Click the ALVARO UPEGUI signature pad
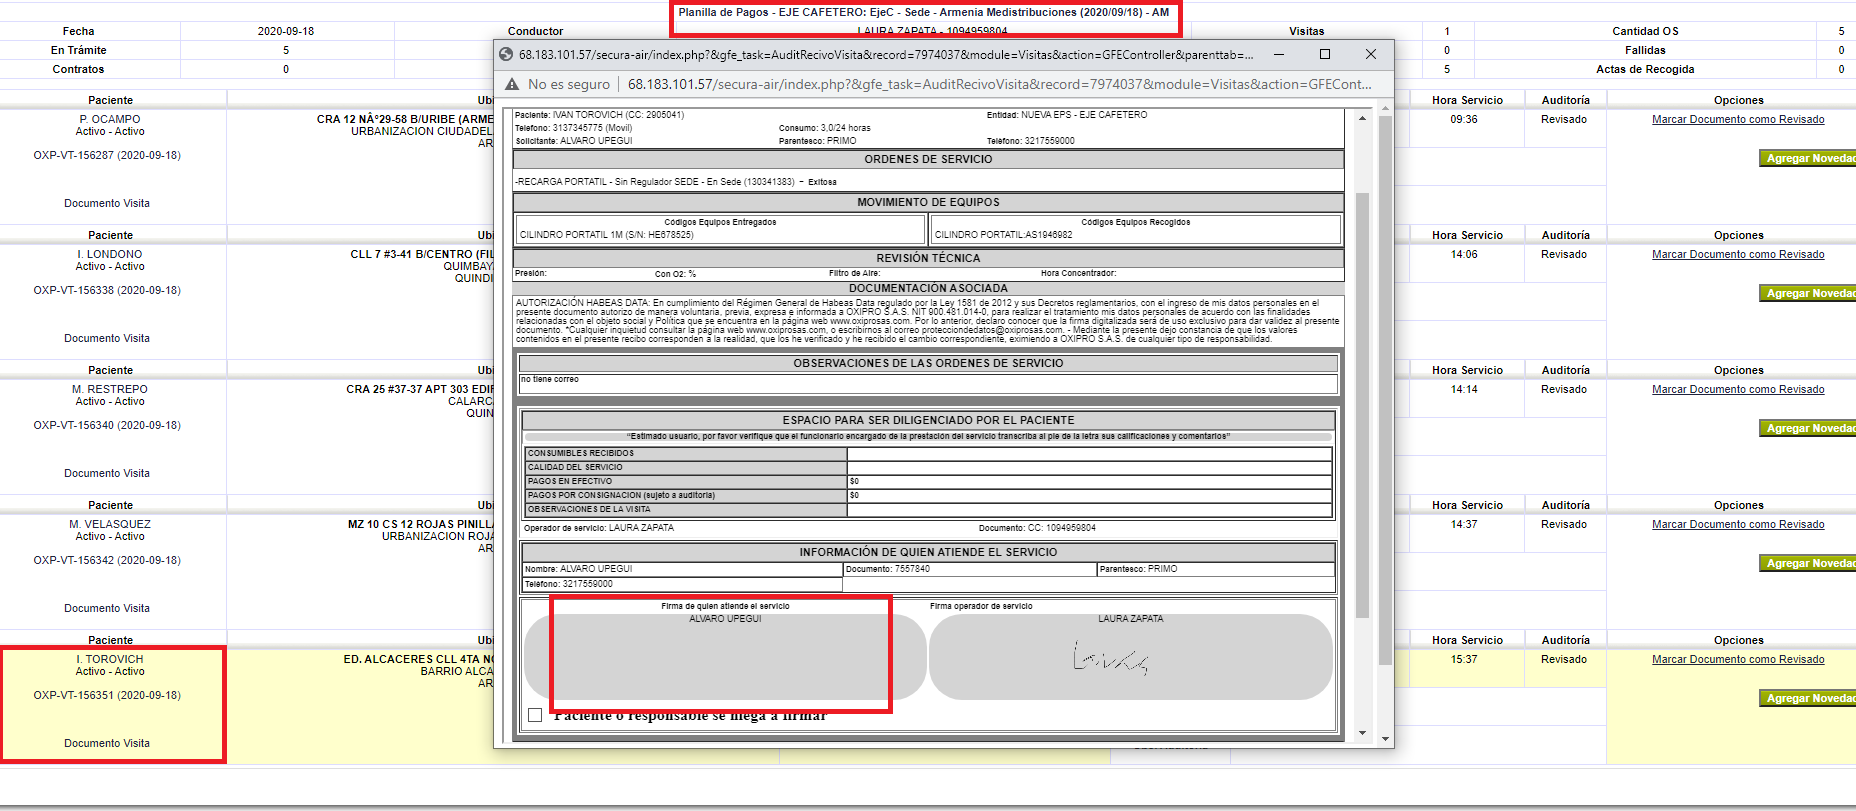Screen dimensions: 1856x811 [725, 656]
